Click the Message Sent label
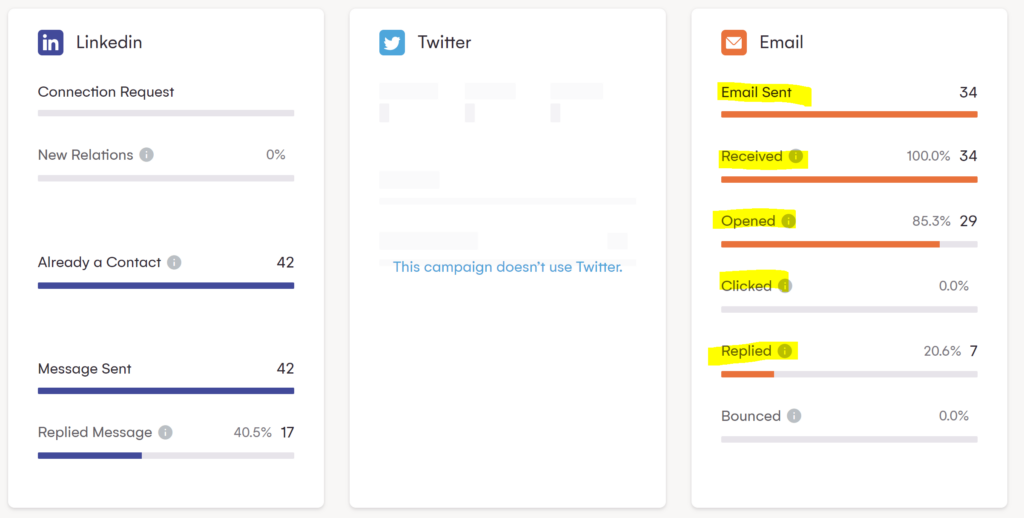 (x=85, y=369)
